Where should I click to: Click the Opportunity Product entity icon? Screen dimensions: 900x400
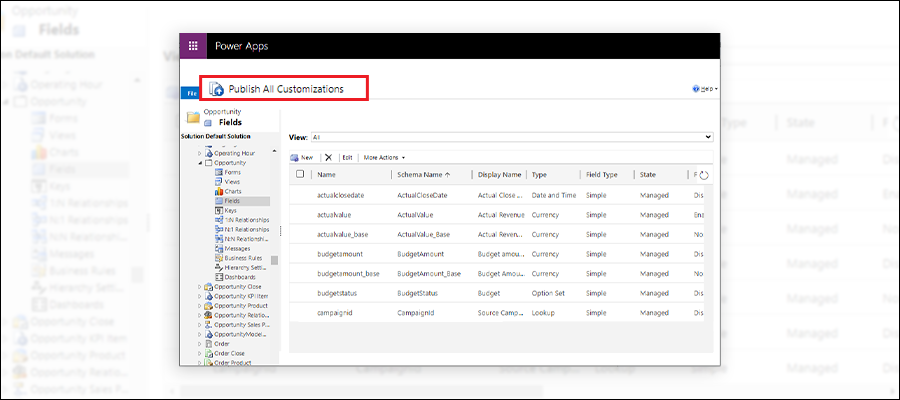(209, 306)
